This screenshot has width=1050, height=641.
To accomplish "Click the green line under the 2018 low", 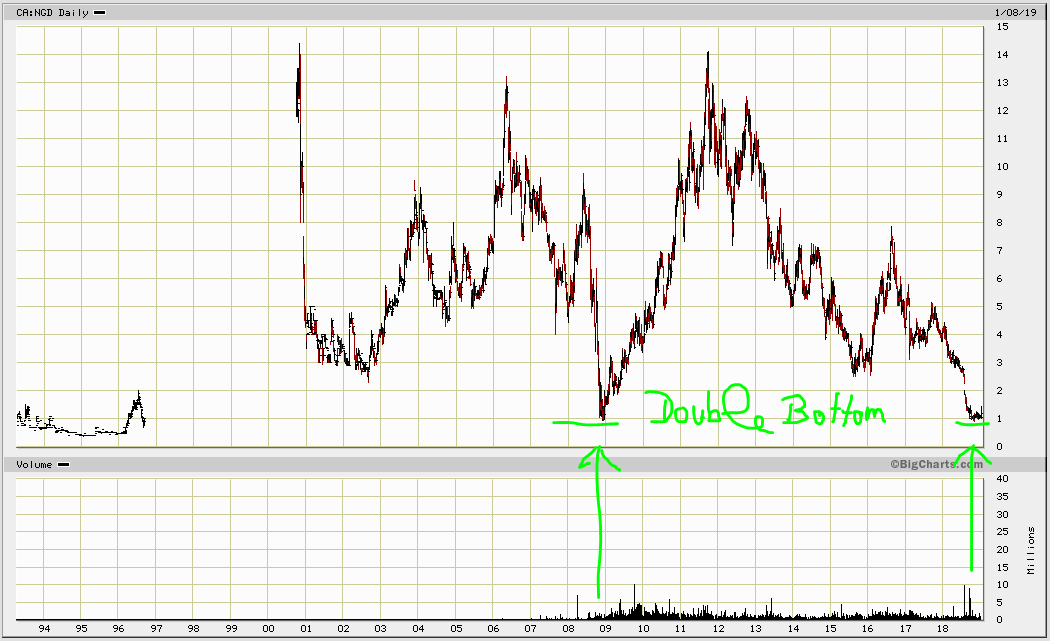I will 972,424.
